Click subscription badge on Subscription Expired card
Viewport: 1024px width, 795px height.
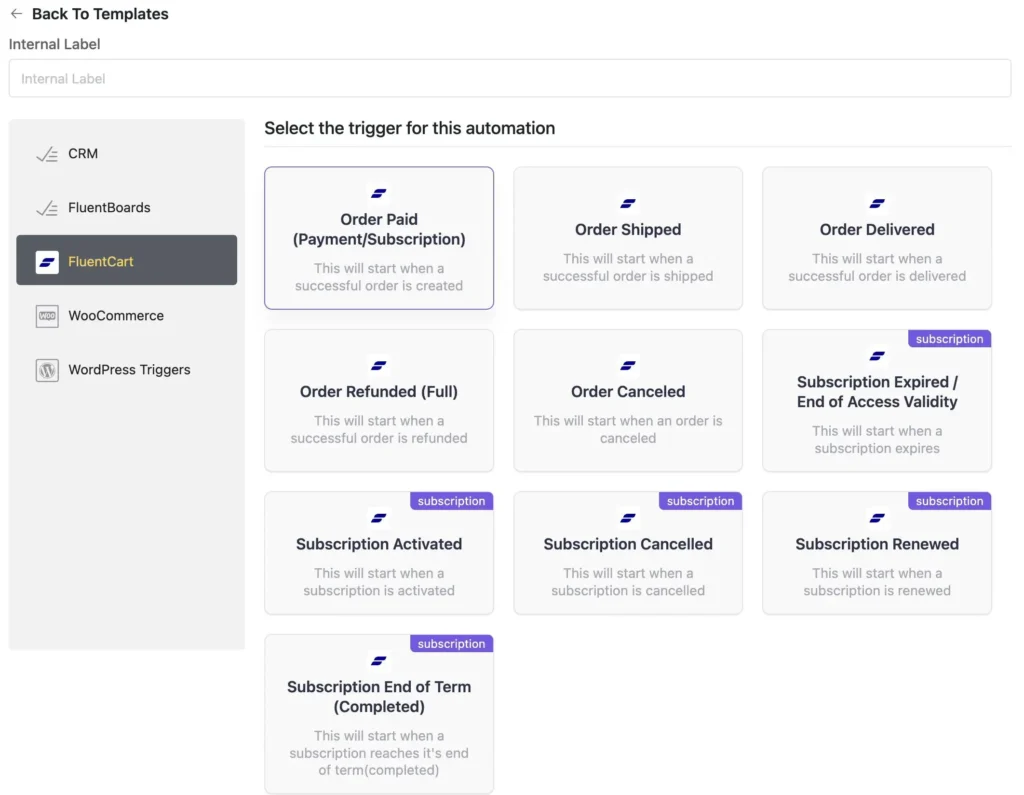pyautogui.click(x=949, y=339)
